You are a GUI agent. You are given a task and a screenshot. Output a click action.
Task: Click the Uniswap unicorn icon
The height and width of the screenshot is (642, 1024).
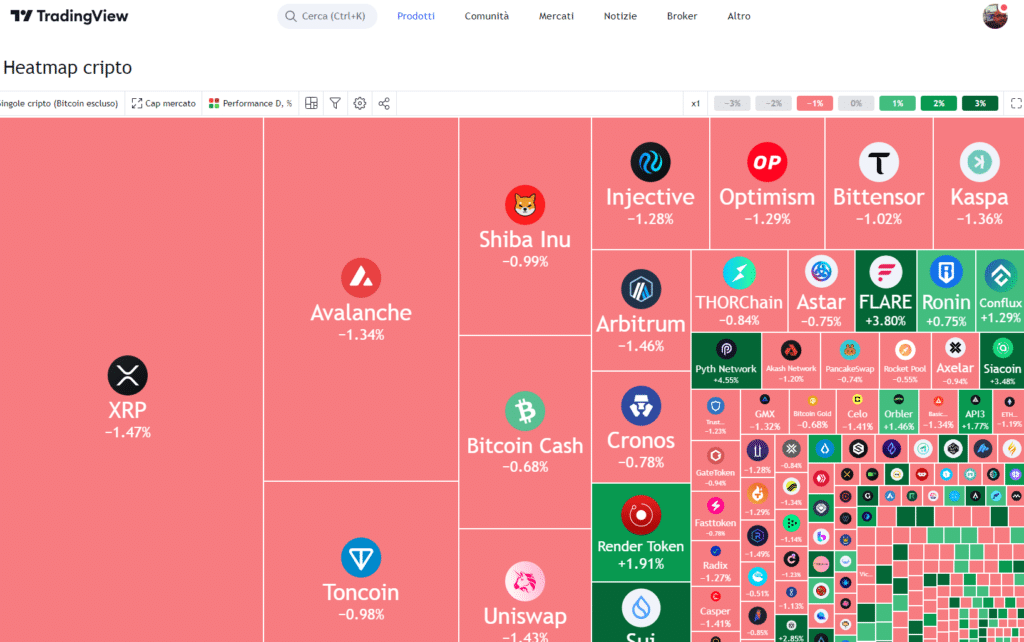[525, 581]
